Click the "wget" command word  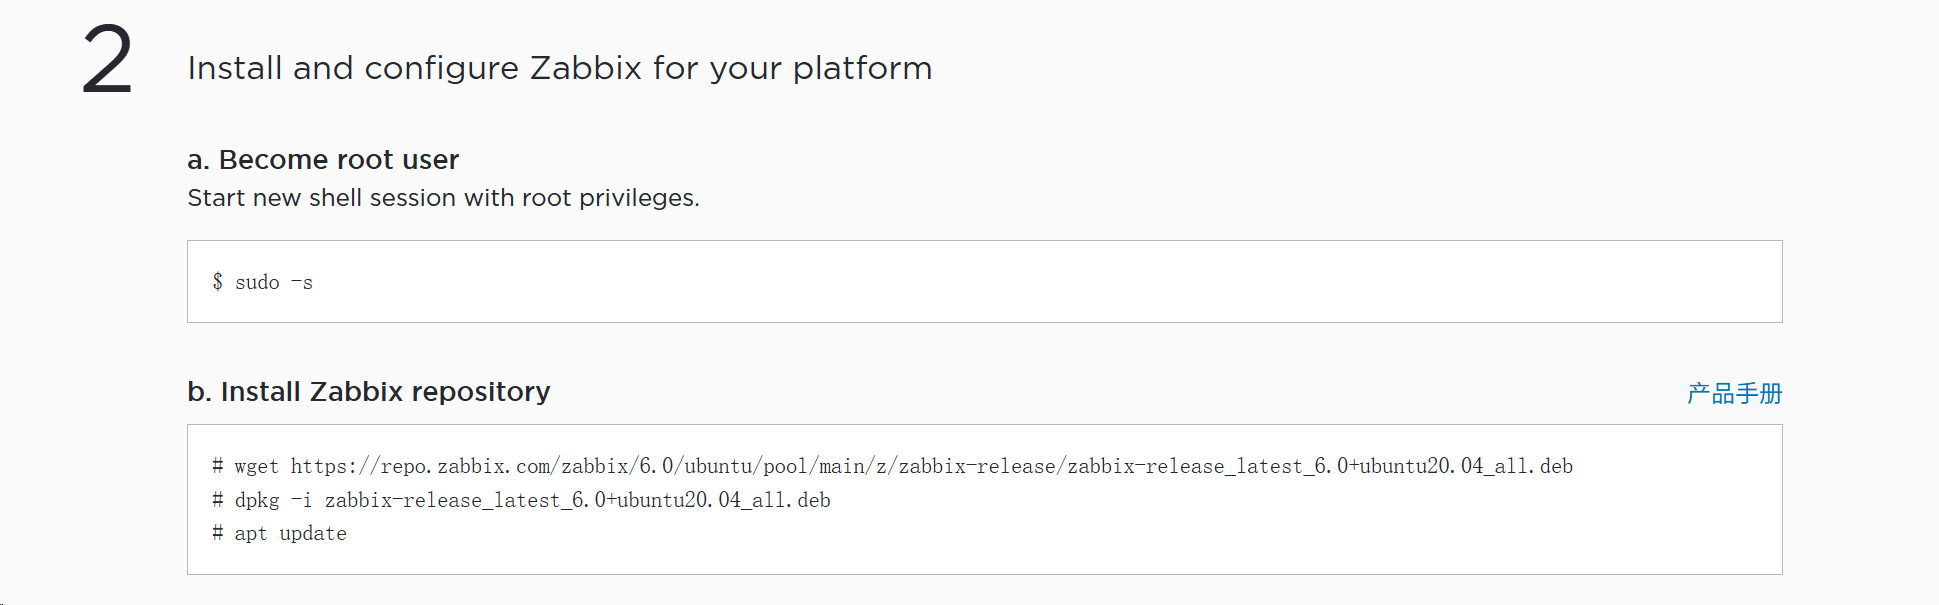tap(256, 467)
